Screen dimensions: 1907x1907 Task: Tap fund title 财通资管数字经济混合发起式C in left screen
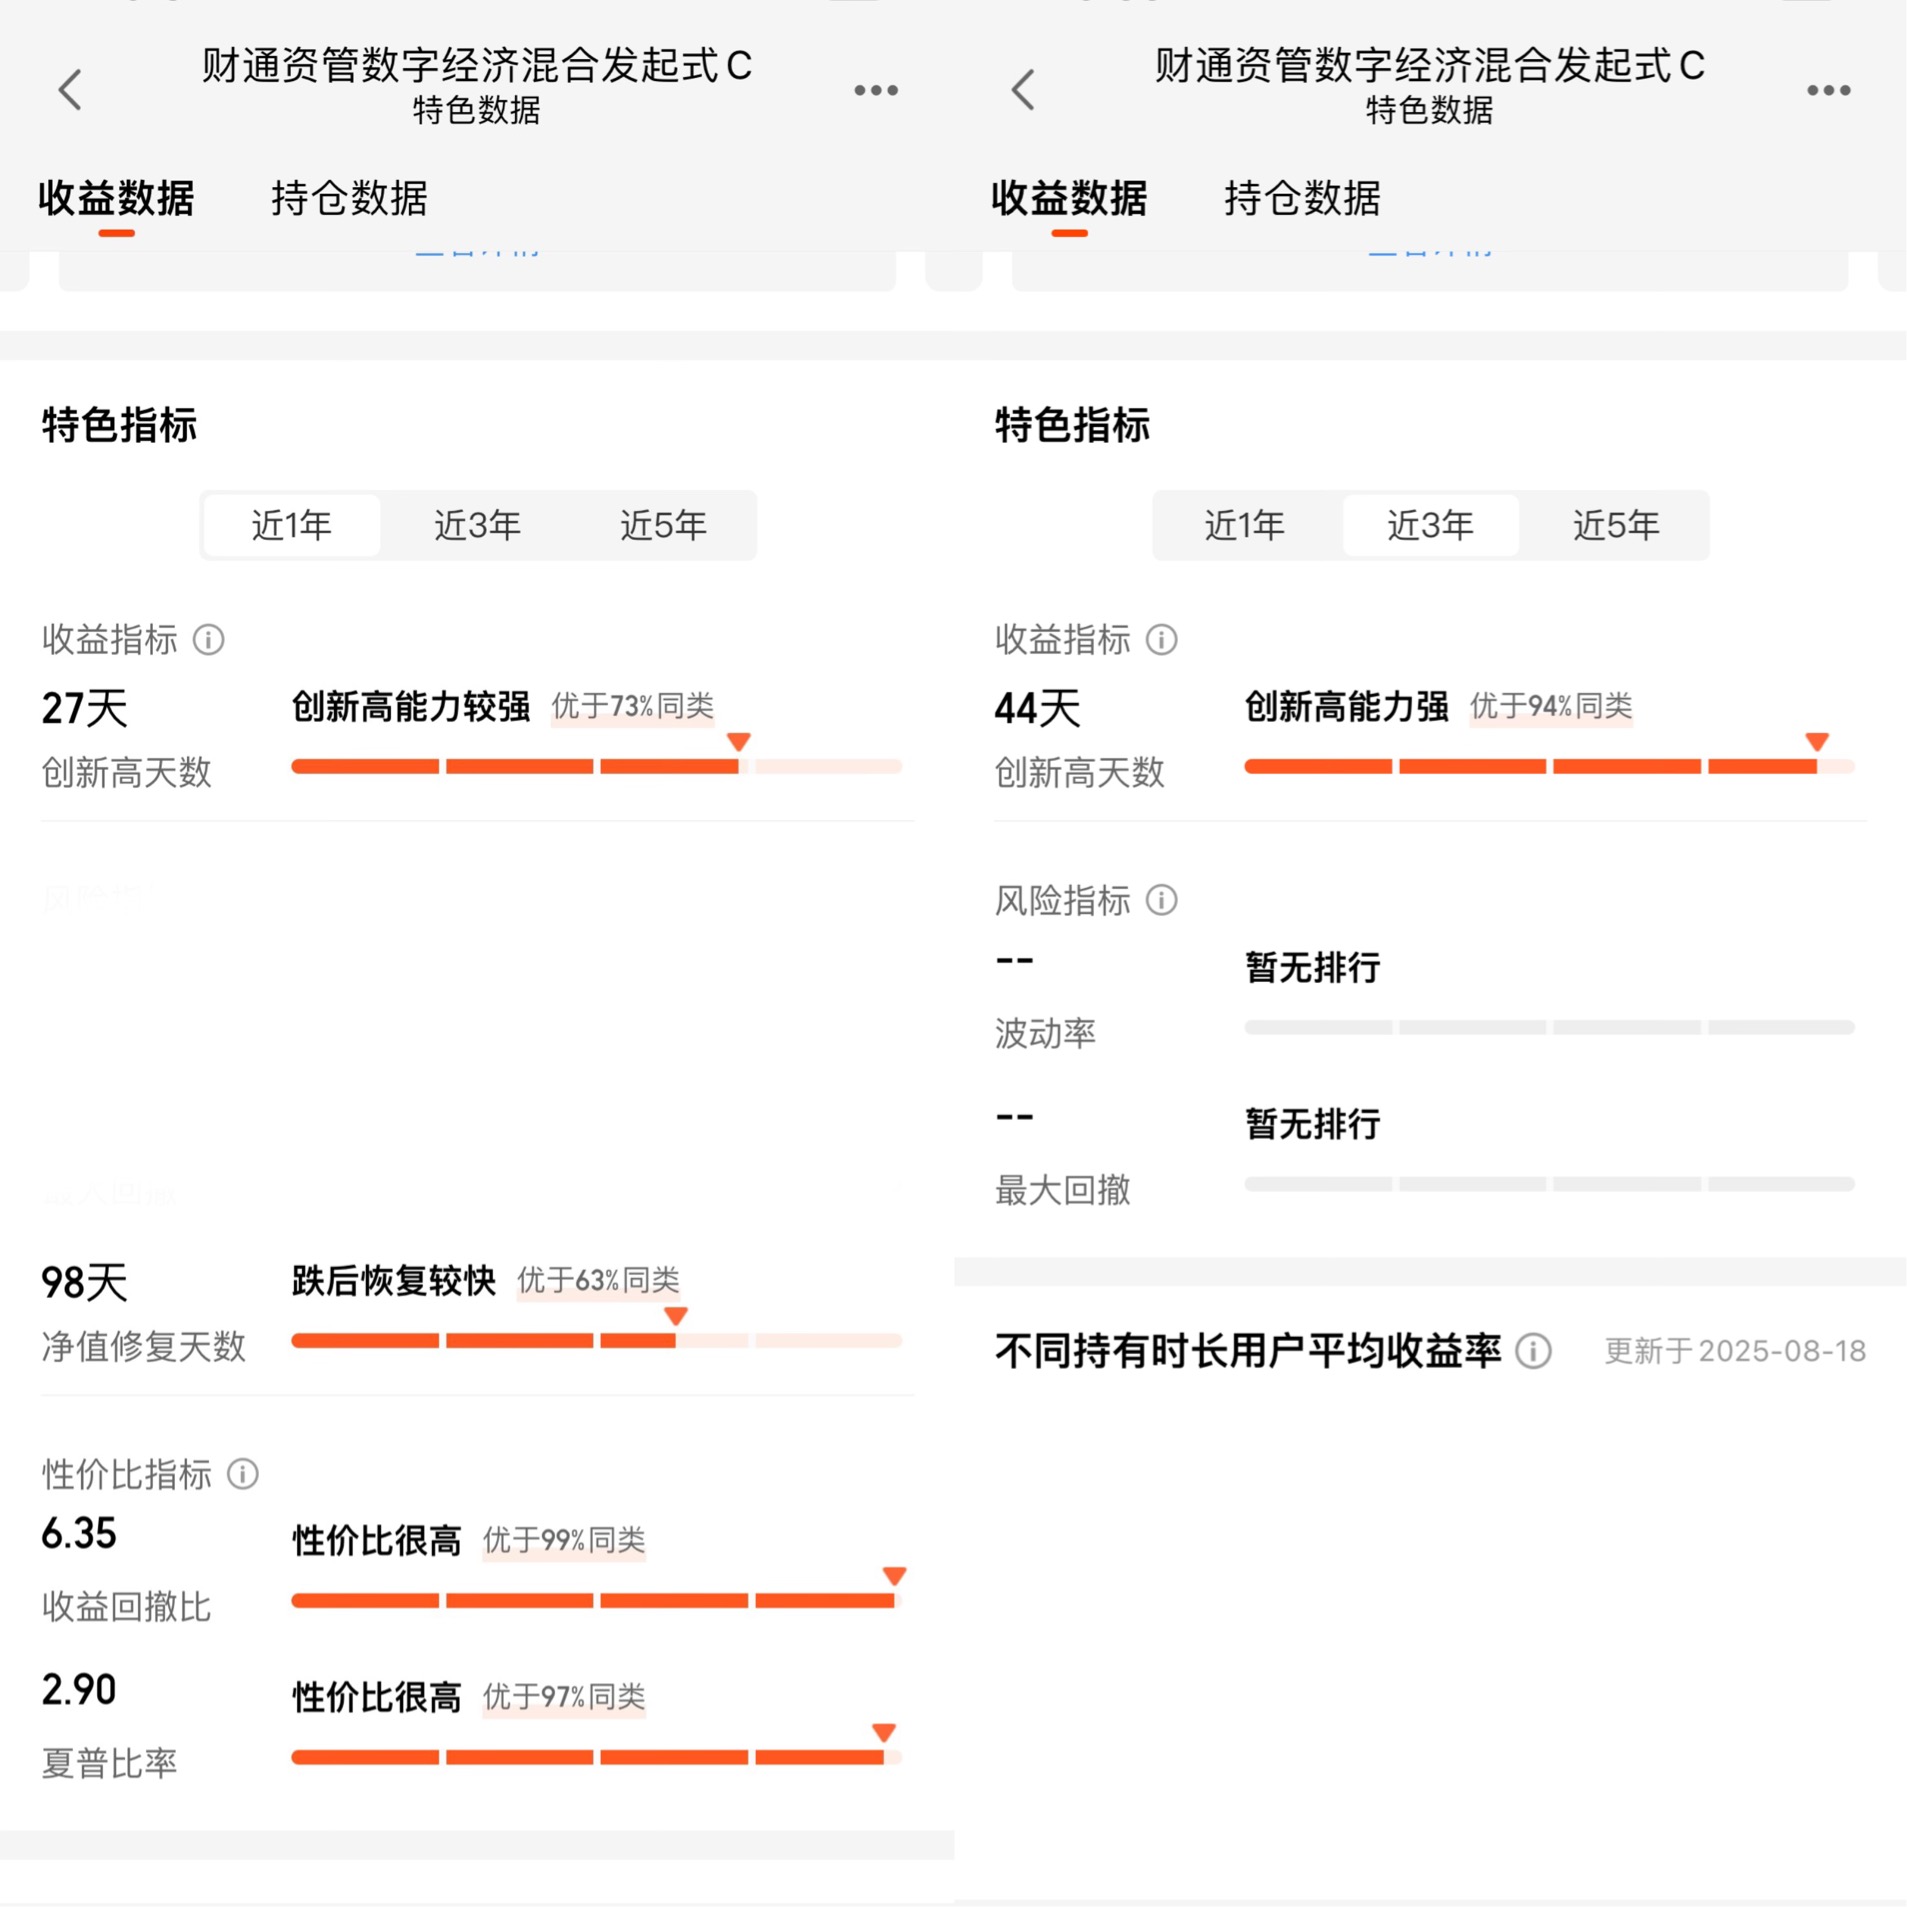click(477, 65)
